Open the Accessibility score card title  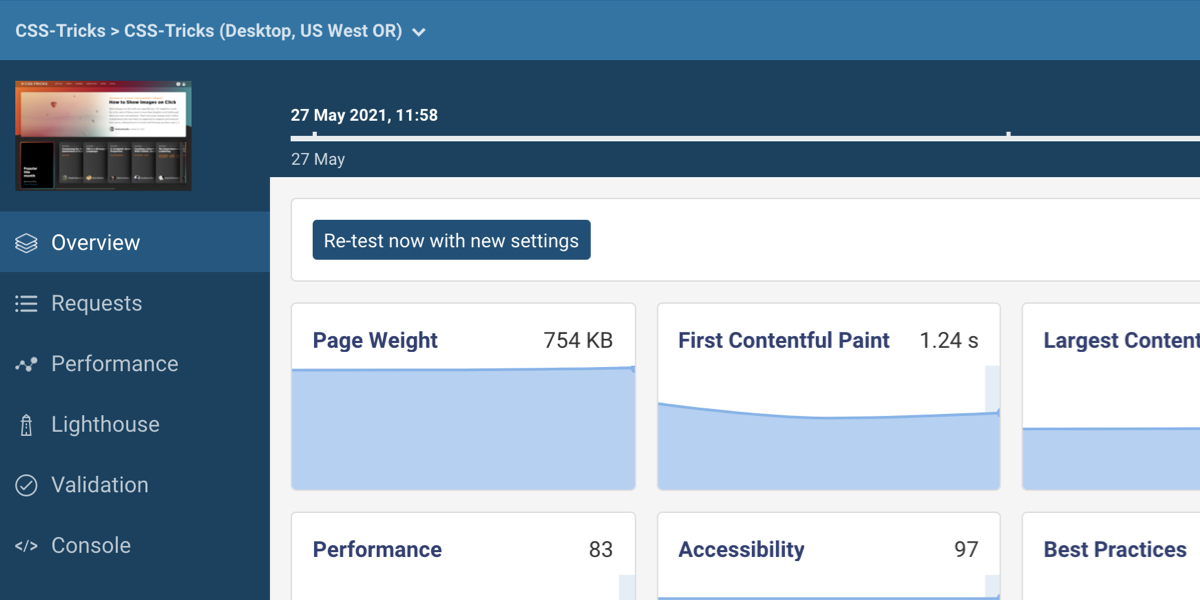tap(741, 550)
